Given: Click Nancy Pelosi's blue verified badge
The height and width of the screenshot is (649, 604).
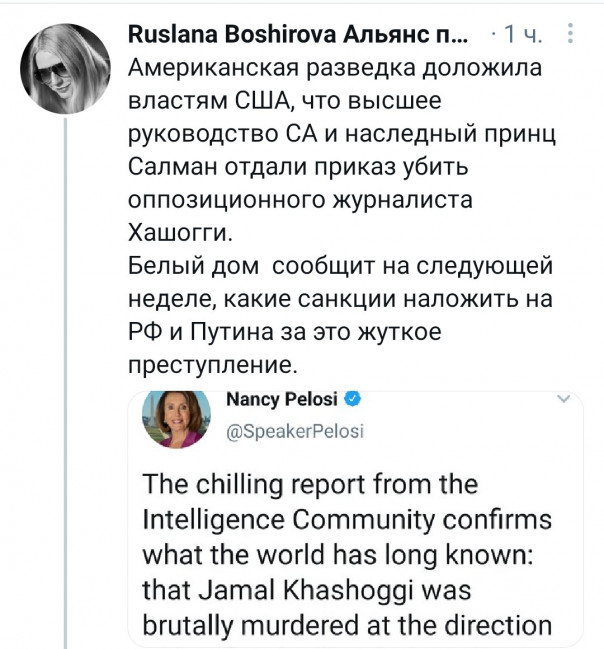Looking at the screenshot, I should (x=354, y=401).
